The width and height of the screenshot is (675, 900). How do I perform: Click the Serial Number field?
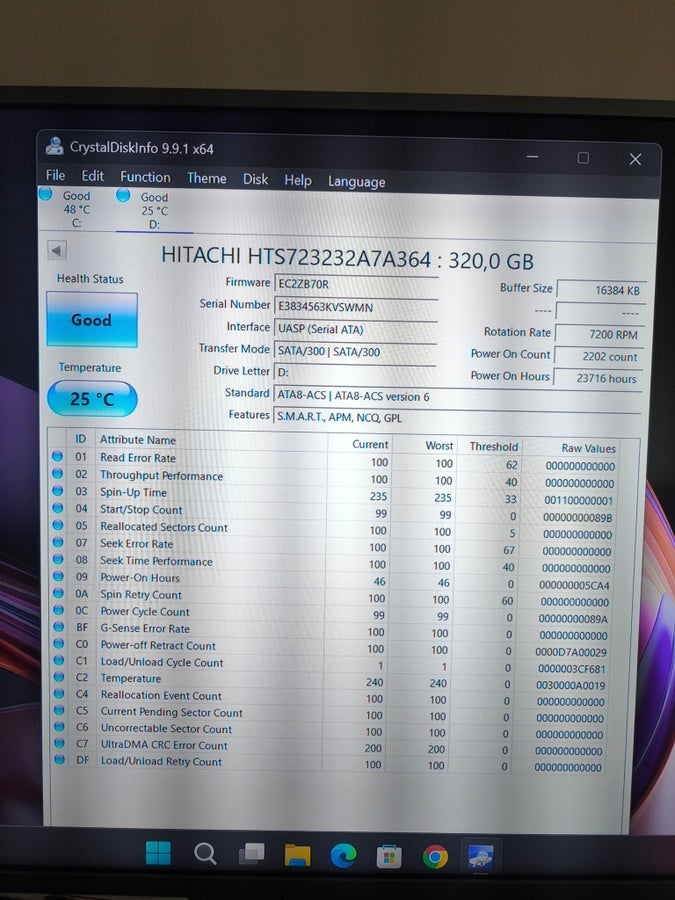coord(356,307)
